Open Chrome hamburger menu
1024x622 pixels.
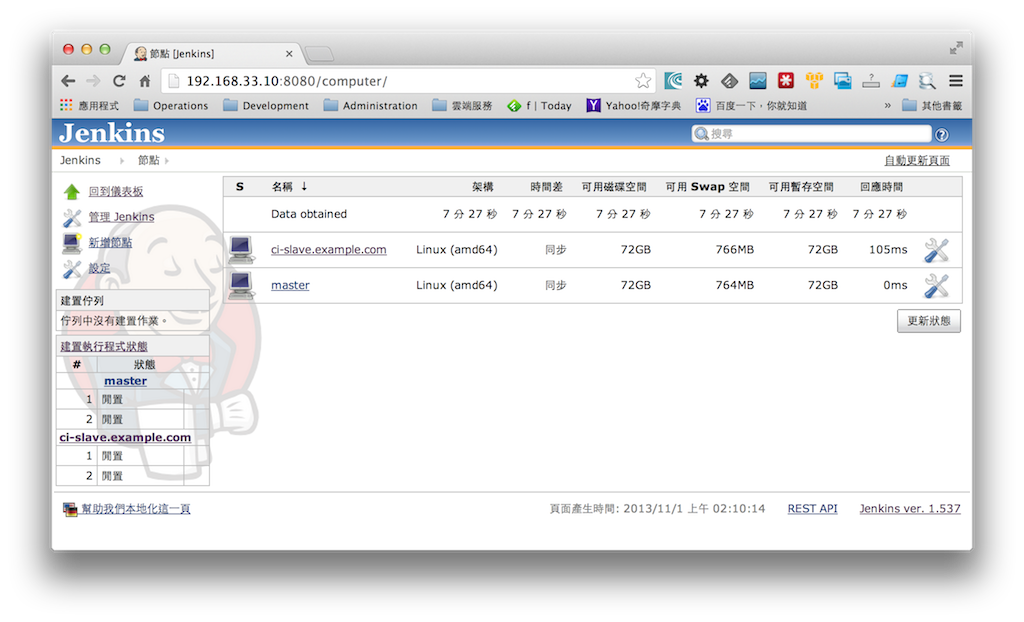coord(956,81)
